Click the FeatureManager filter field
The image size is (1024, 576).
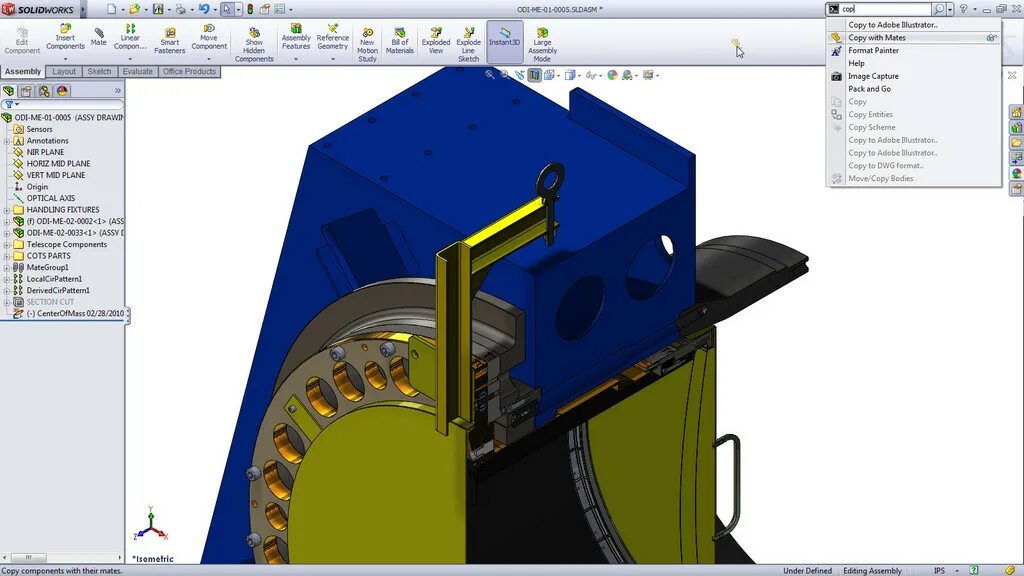pyautogui.click(x=63, y=104)
